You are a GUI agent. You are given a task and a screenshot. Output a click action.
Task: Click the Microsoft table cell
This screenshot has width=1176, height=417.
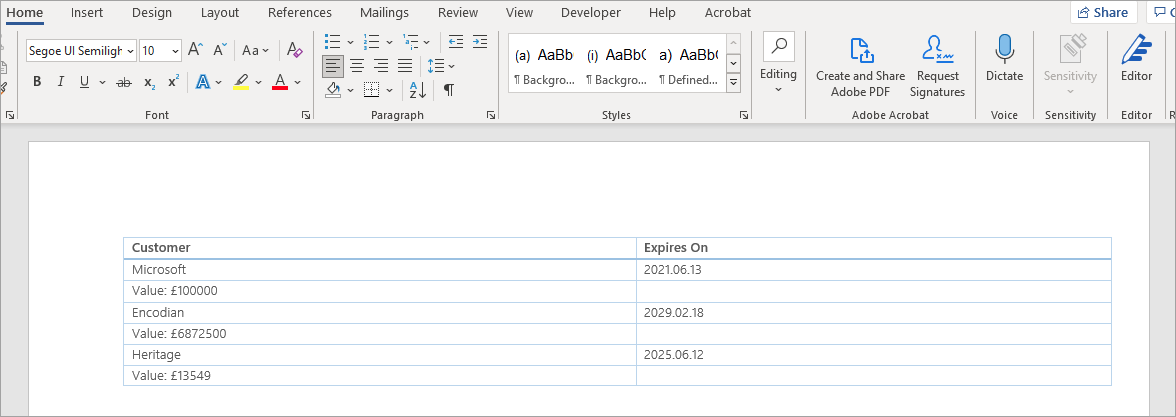coord(380,270)
